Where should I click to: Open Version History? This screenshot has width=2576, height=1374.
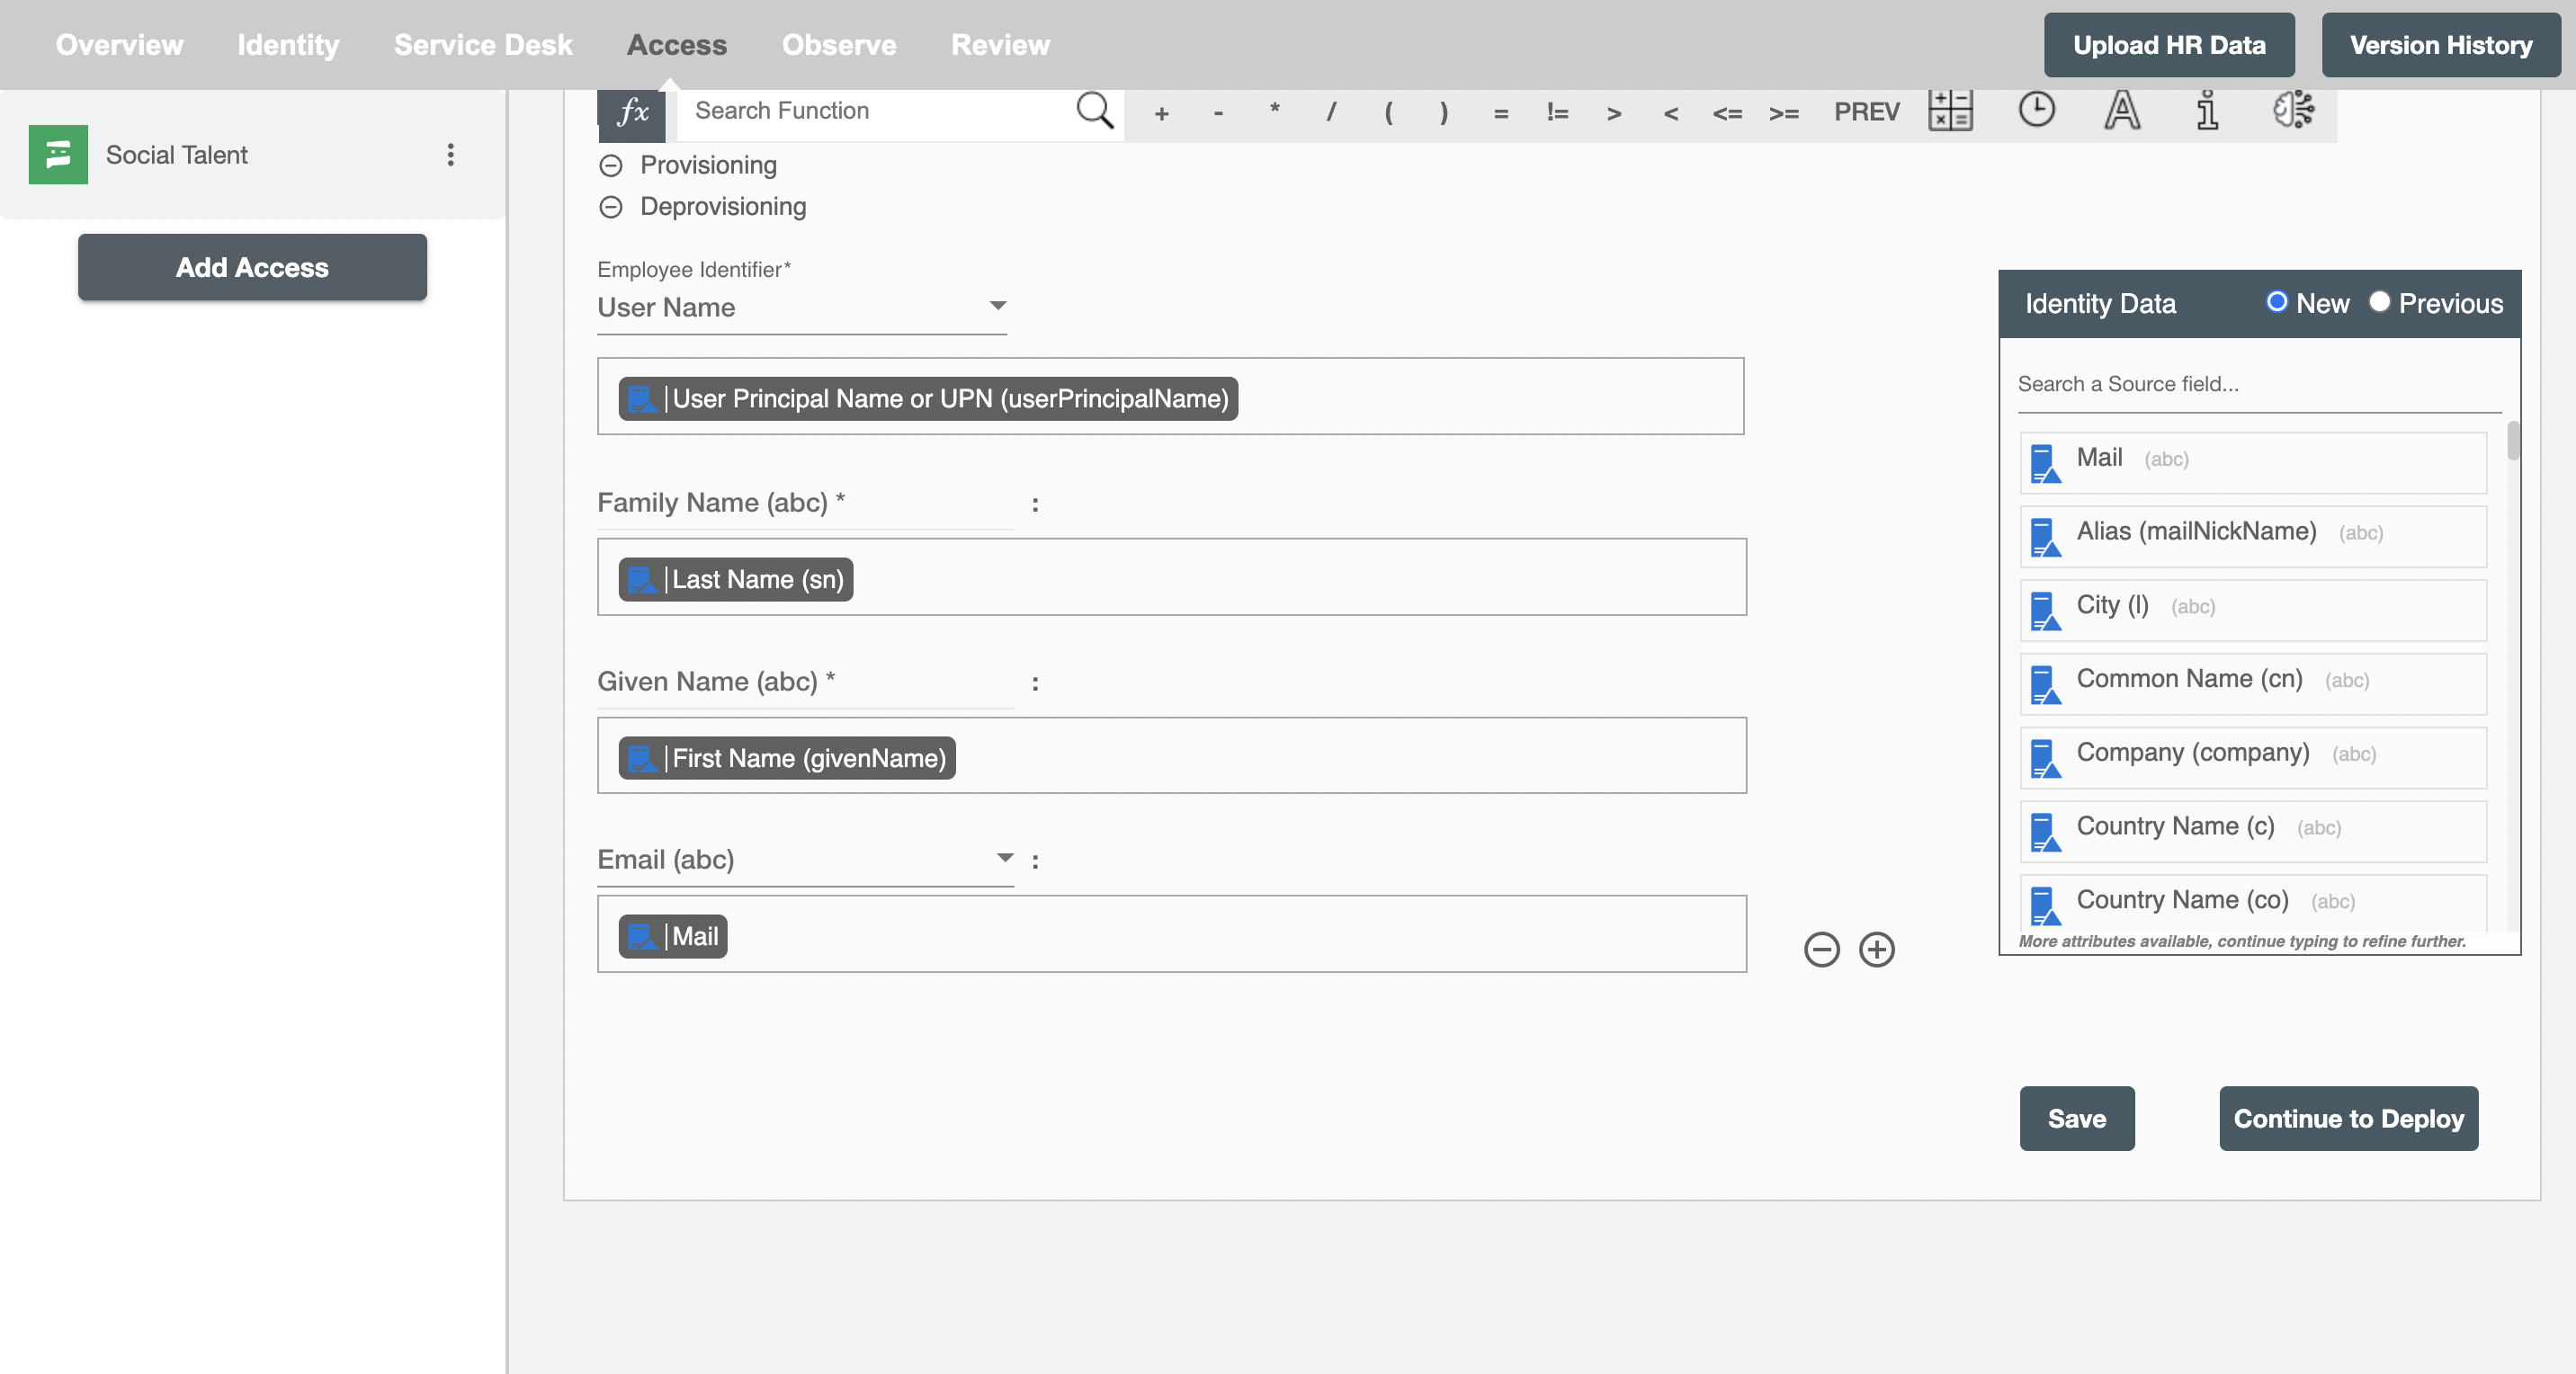point(2441,45)
